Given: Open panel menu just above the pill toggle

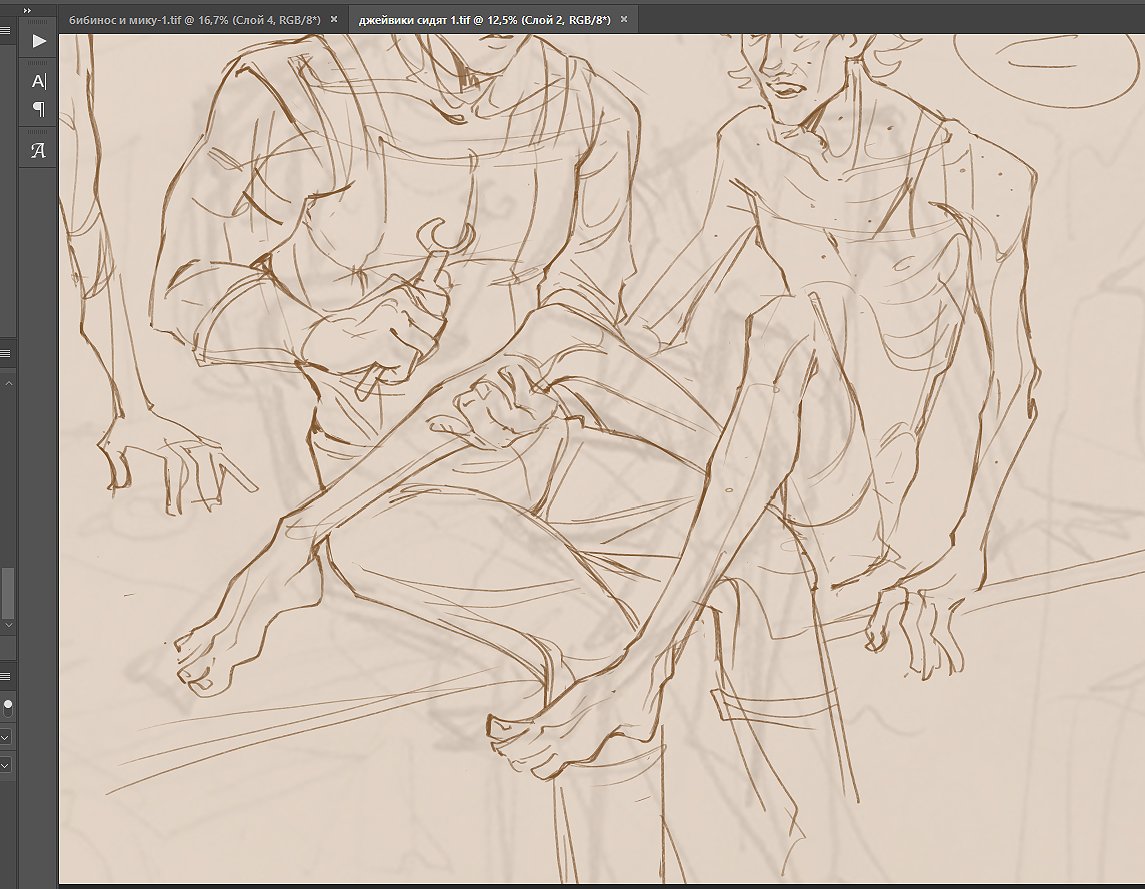Looking at the screenshot, I should tap(6, 676).
